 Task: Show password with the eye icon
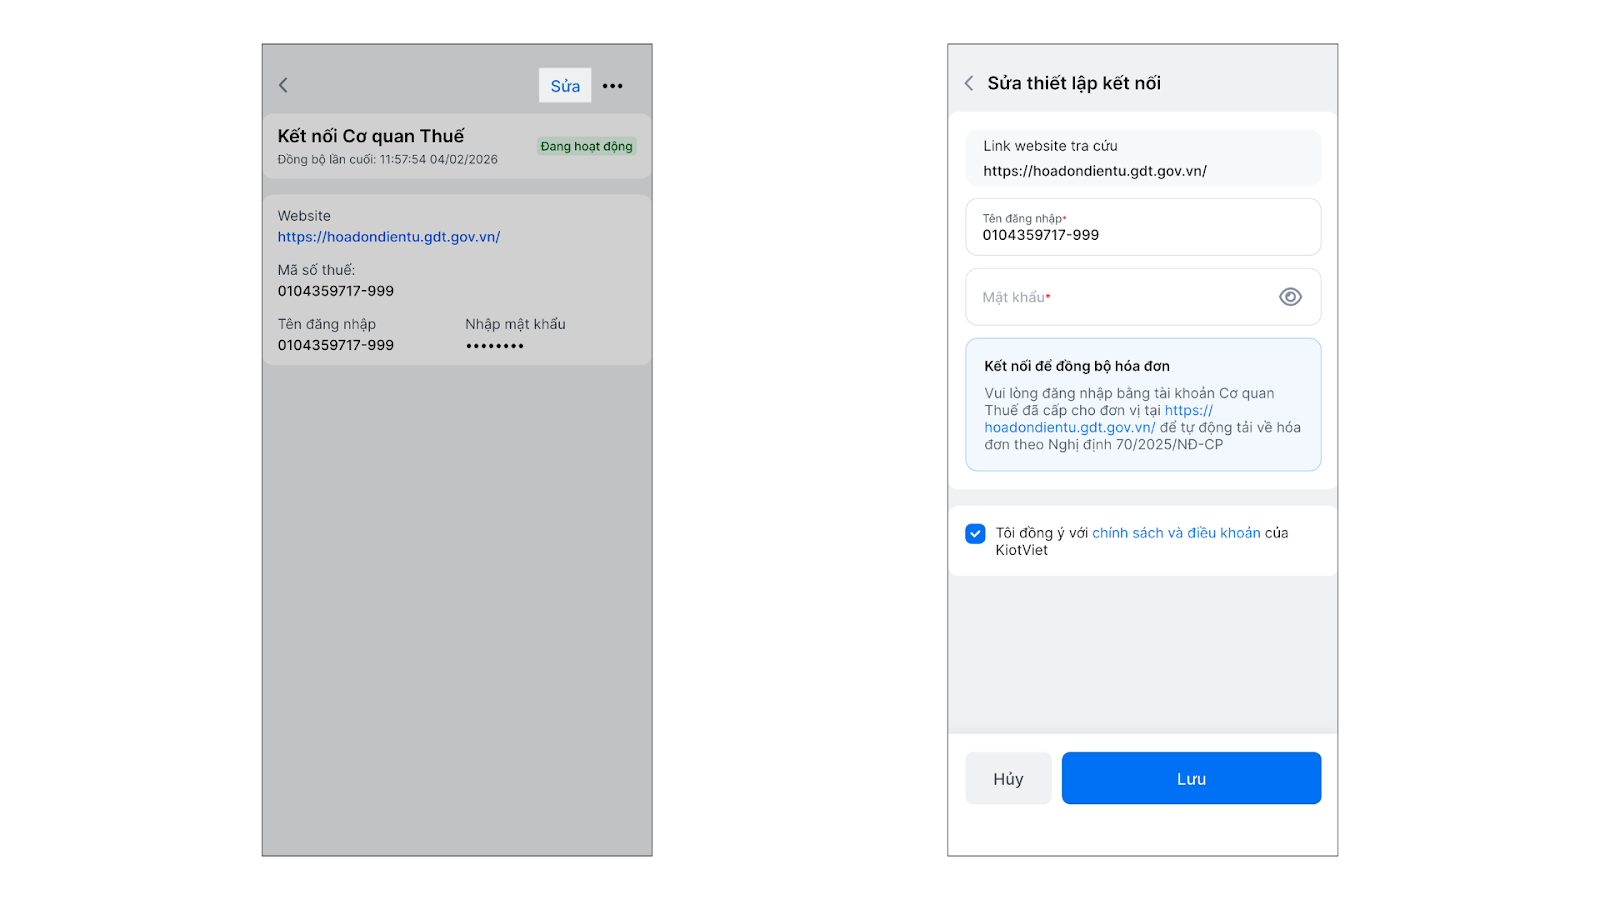tap(1290, 297)
